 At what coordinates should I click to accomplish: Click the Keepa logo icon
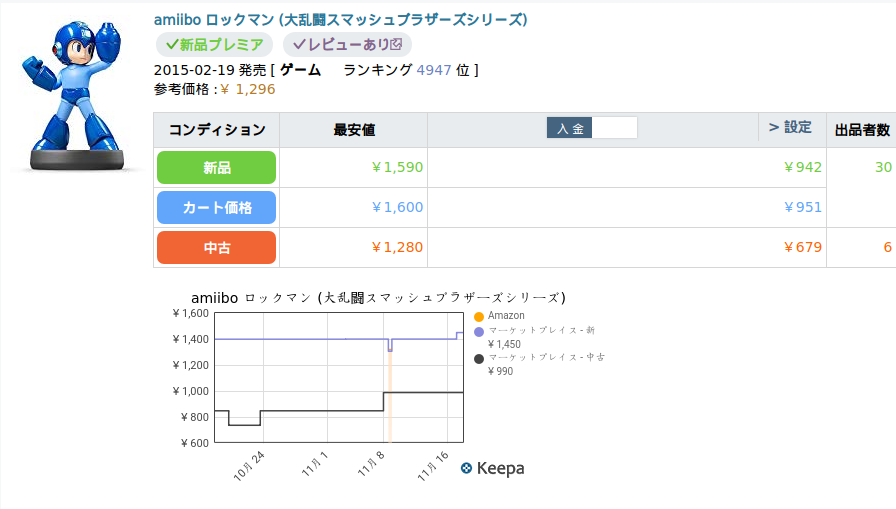tap(467, 468)
